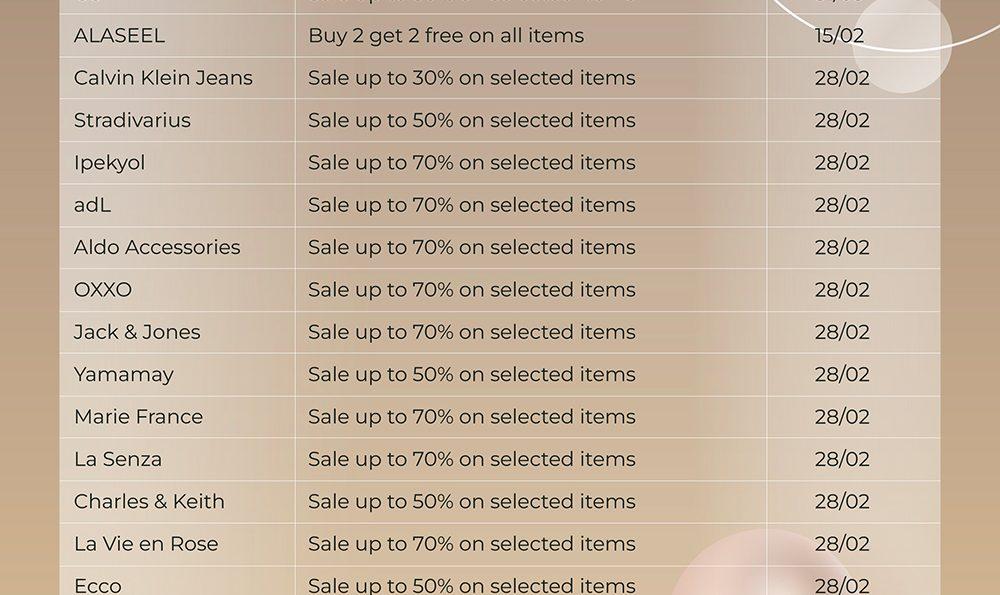The height and width of the screenshot is (595, 1000).
Task: Select the Jack & Jones entry
Action: pos(137,332)
